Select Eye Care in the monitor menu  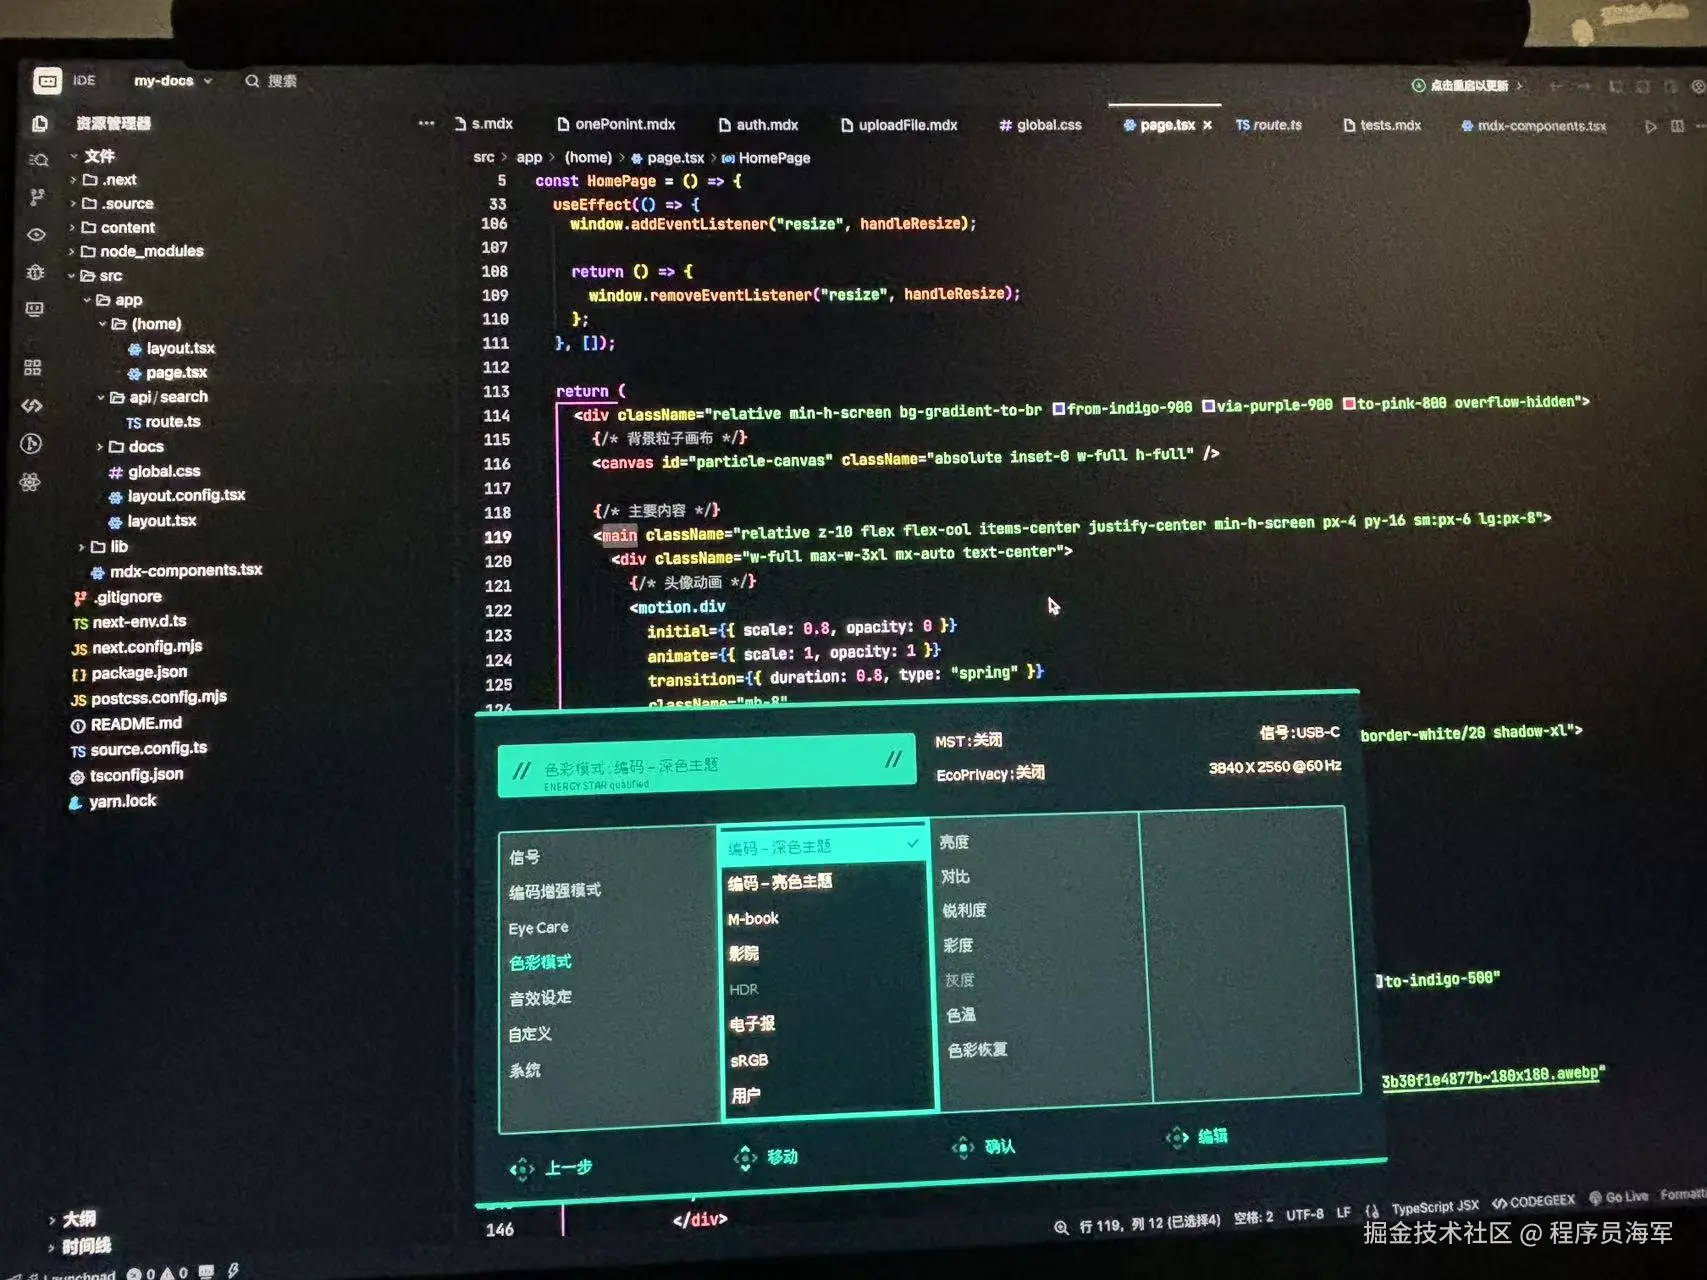pos(538,928)
